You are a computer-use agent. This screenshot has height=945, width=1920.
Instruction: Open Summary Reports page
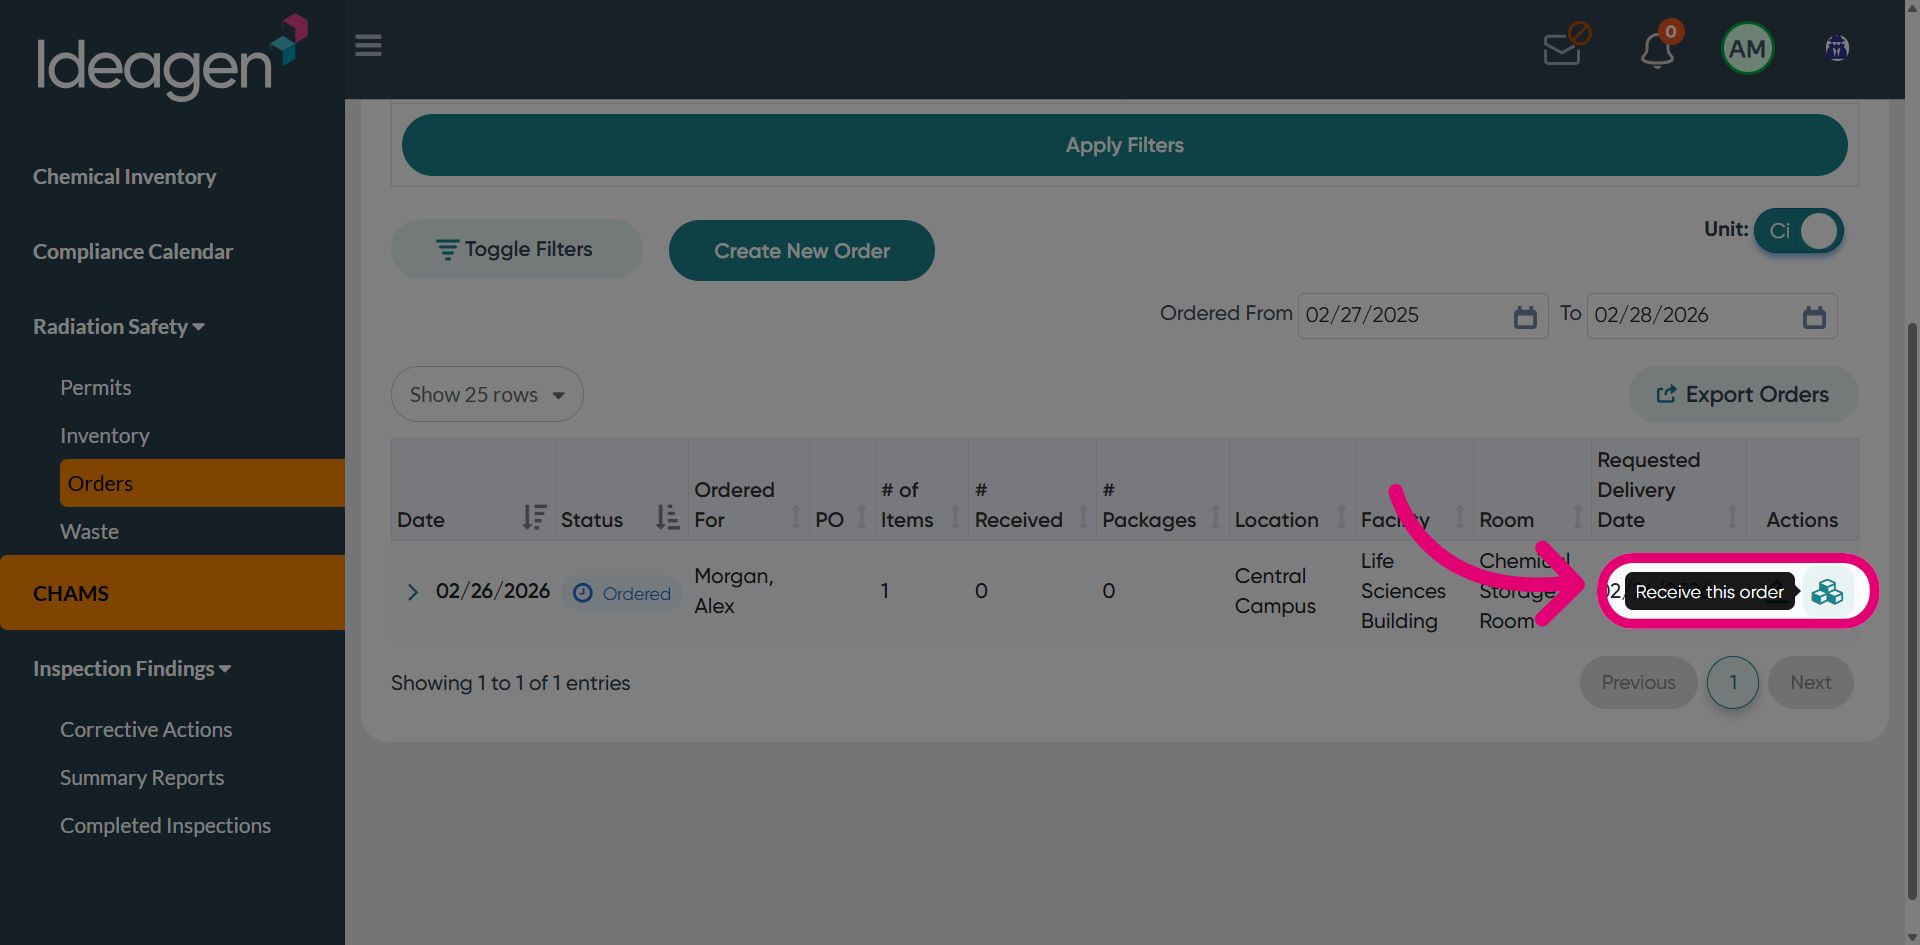pos(142,778)
